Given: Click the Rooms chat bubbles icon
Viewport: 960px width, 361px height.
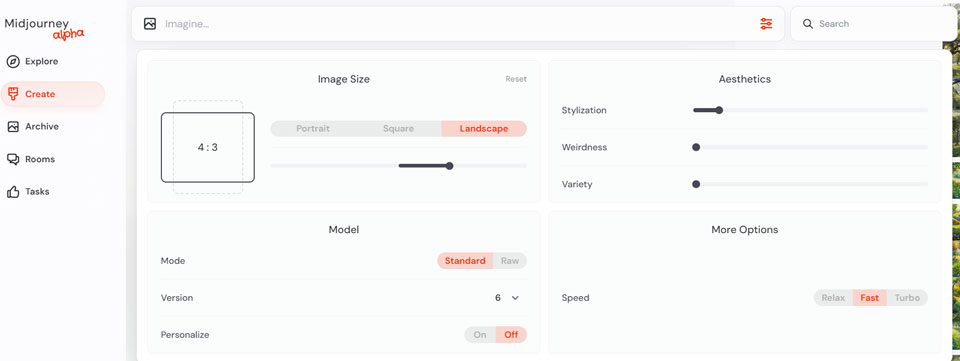Looking at the screenshot, I should coord(13,159).
